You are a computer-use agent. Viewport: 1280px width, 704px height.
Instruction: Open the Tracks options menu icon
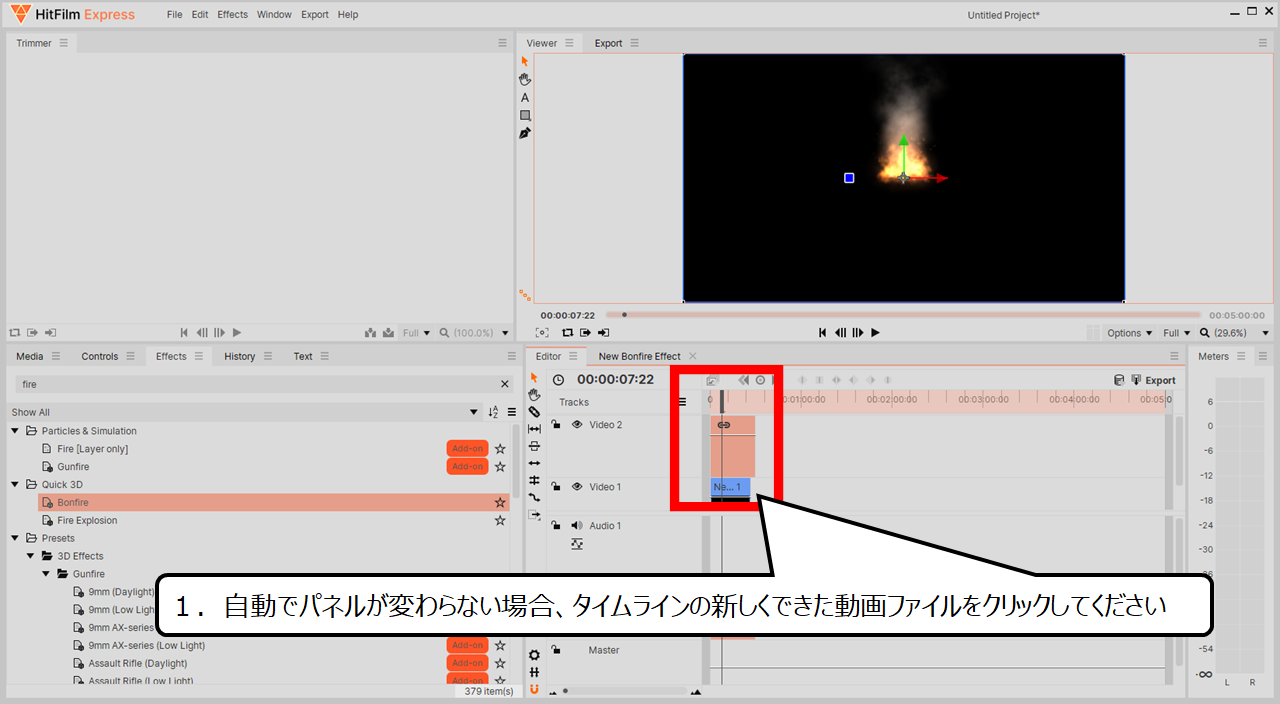pyautogui.click(x=683, y=402)
